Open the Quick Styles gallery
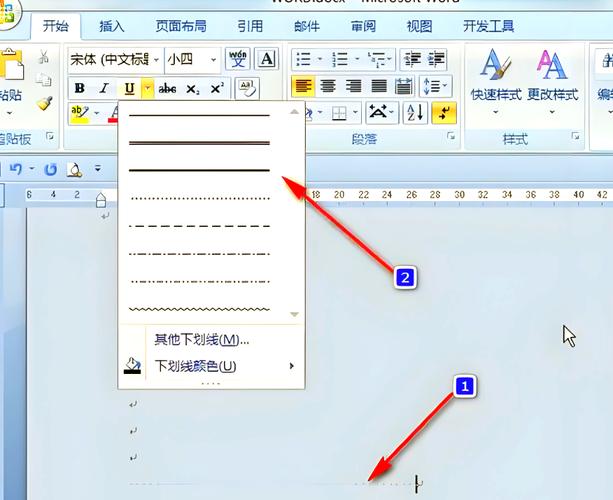Screen dimensions: 613x500 point(496,82)
